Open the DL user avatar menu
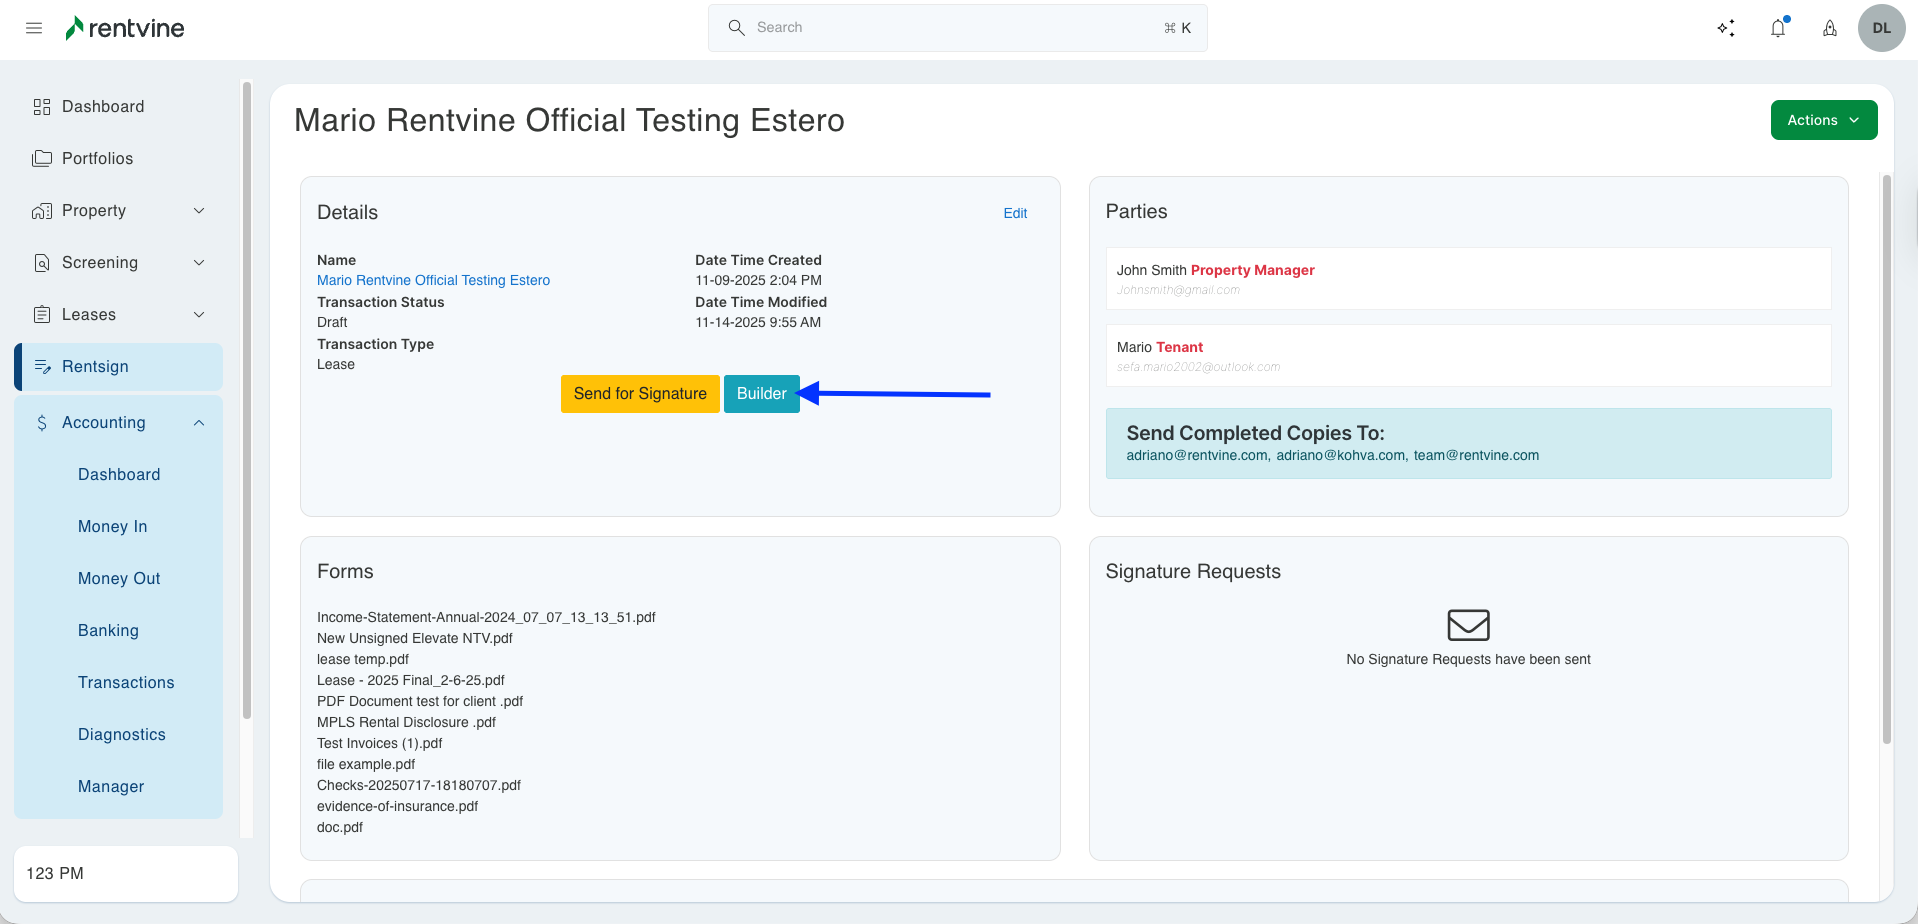Image resolution: width=1918 pixels, height=924 pixels. pos(1881,28)
